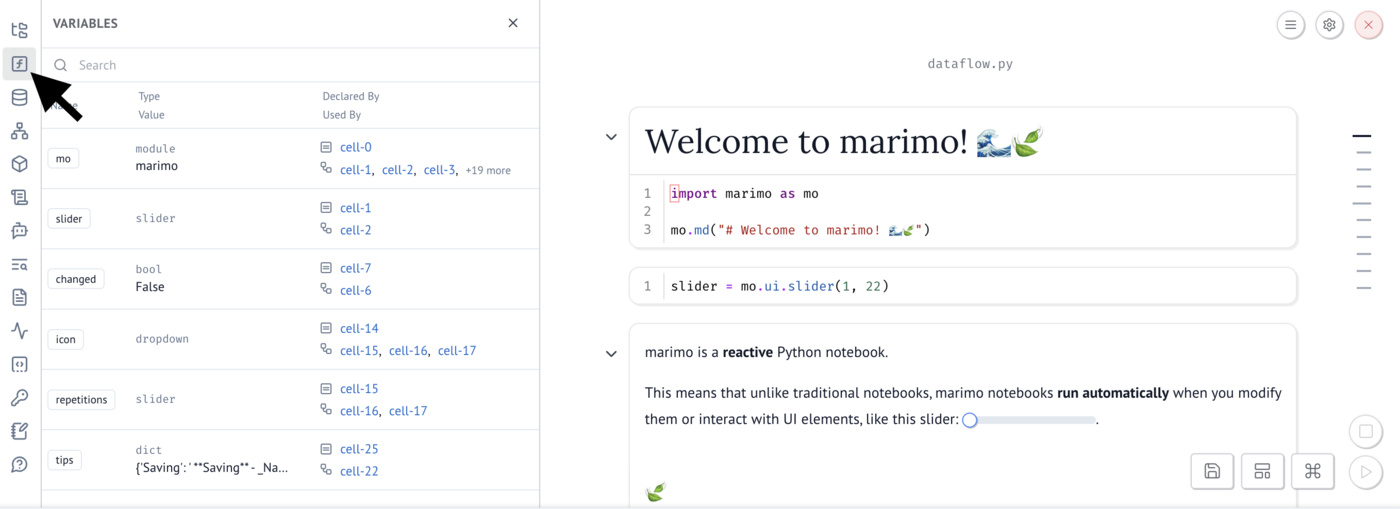Open the packages cube icon
Screen dimensions: 1400x509
19,164
